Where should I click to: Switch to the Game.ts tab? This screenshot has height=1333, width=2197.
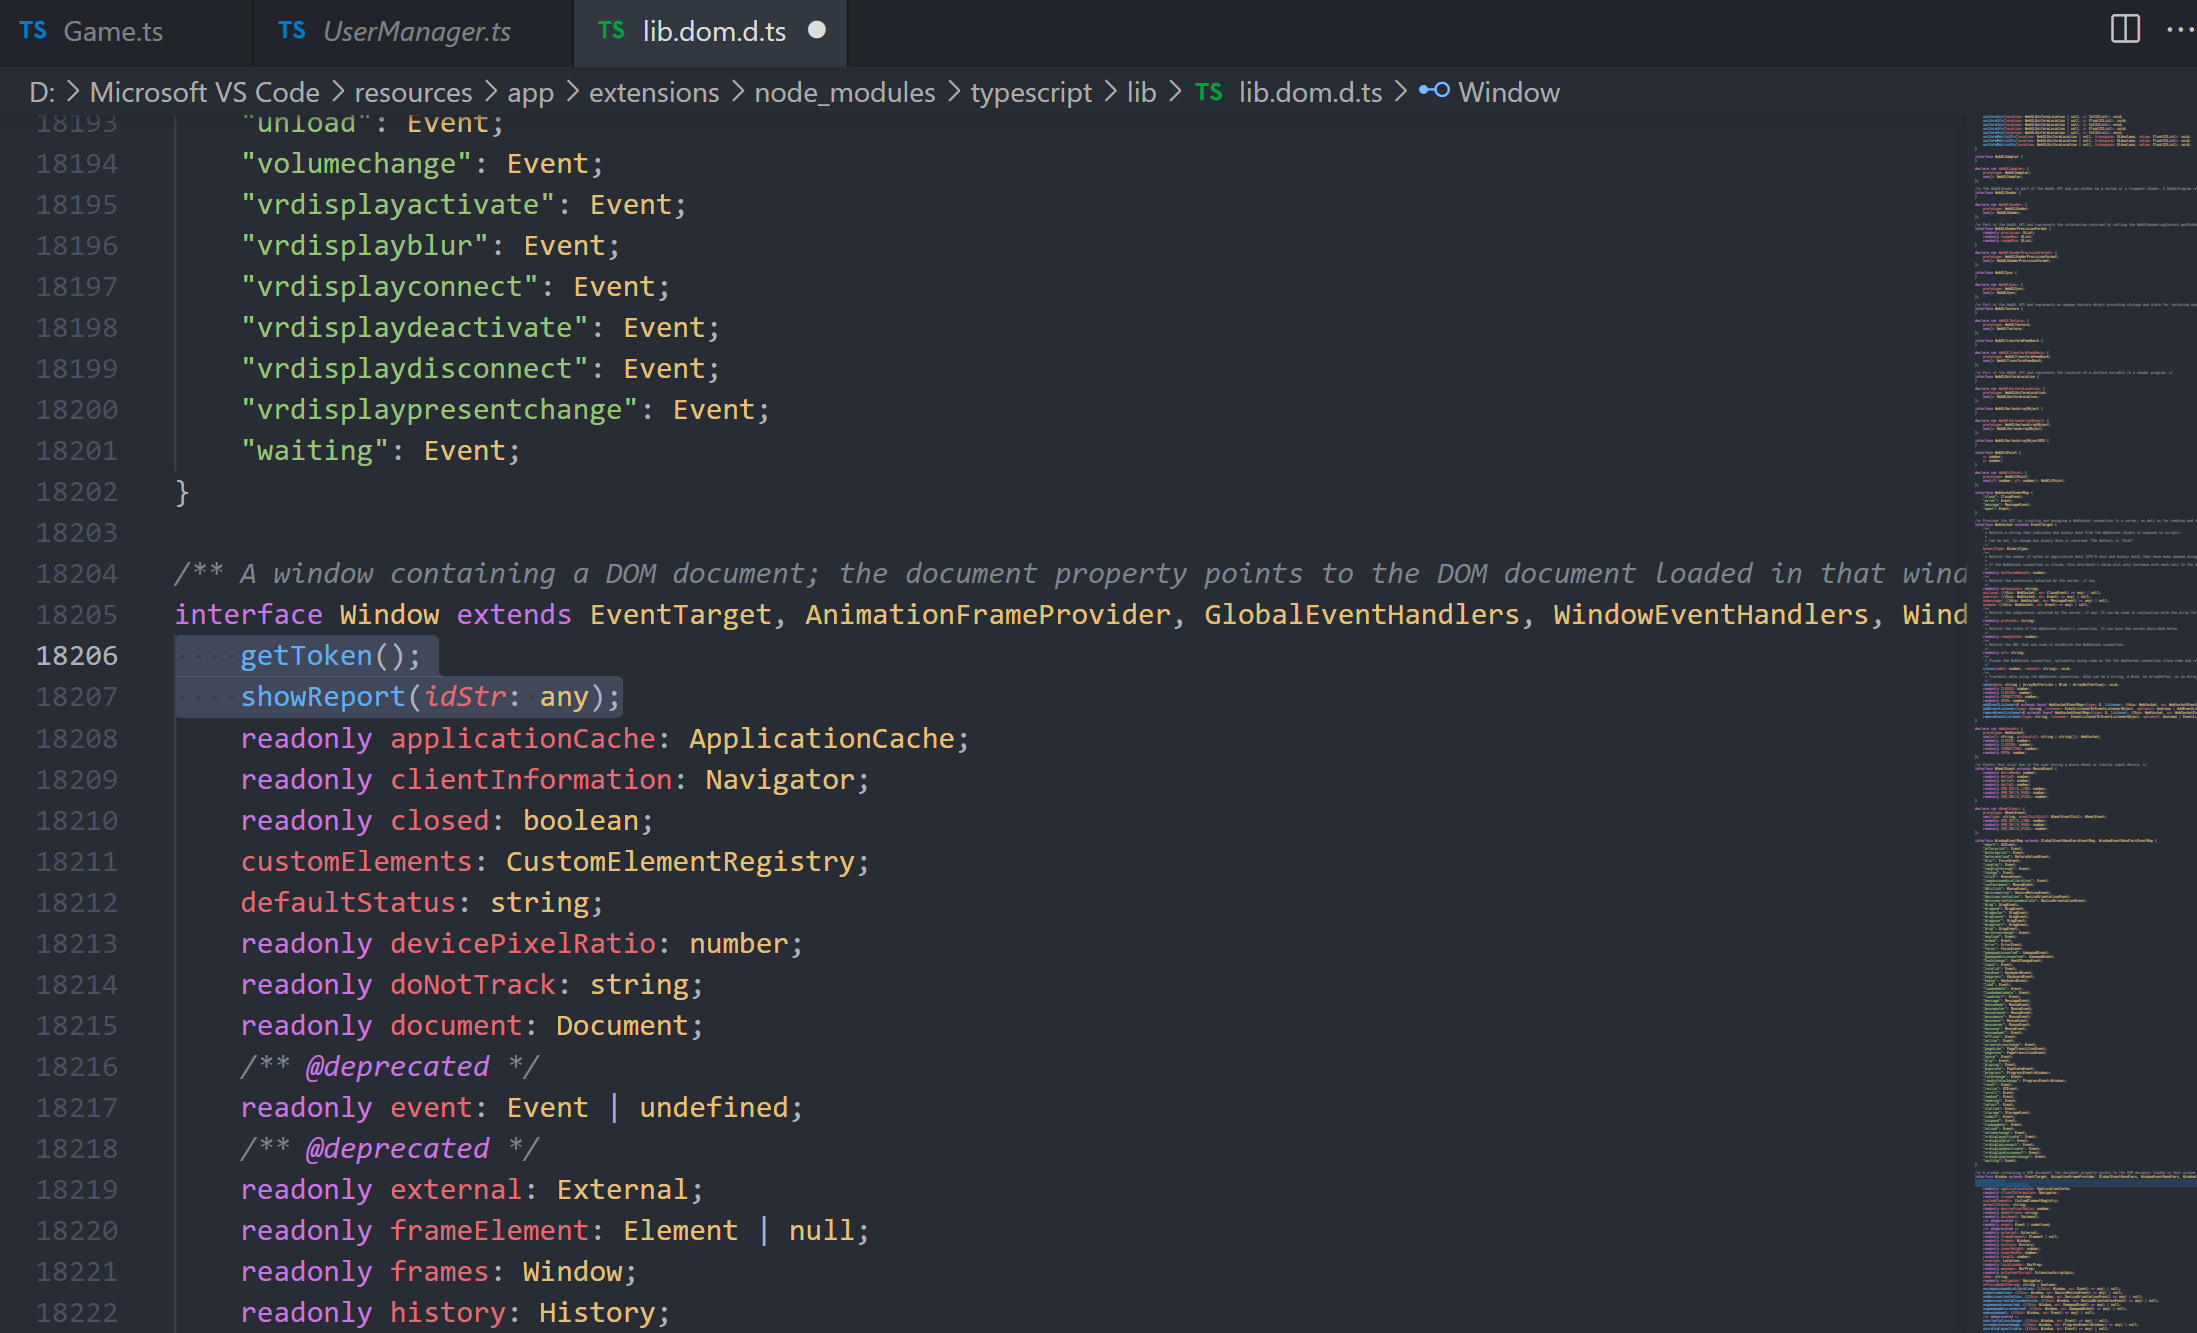tap(113, 32)
